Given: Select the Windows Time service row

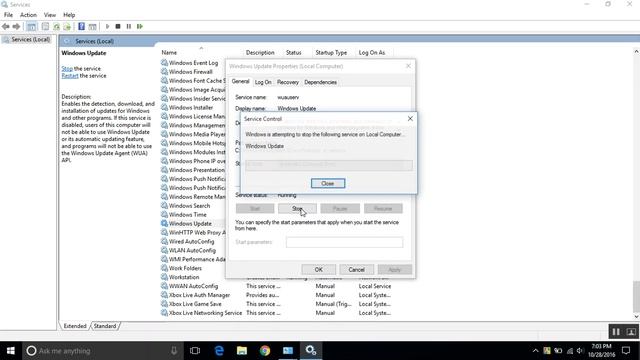Looking at the screenshot, I should pyautogui.click(x=187, y=215).
